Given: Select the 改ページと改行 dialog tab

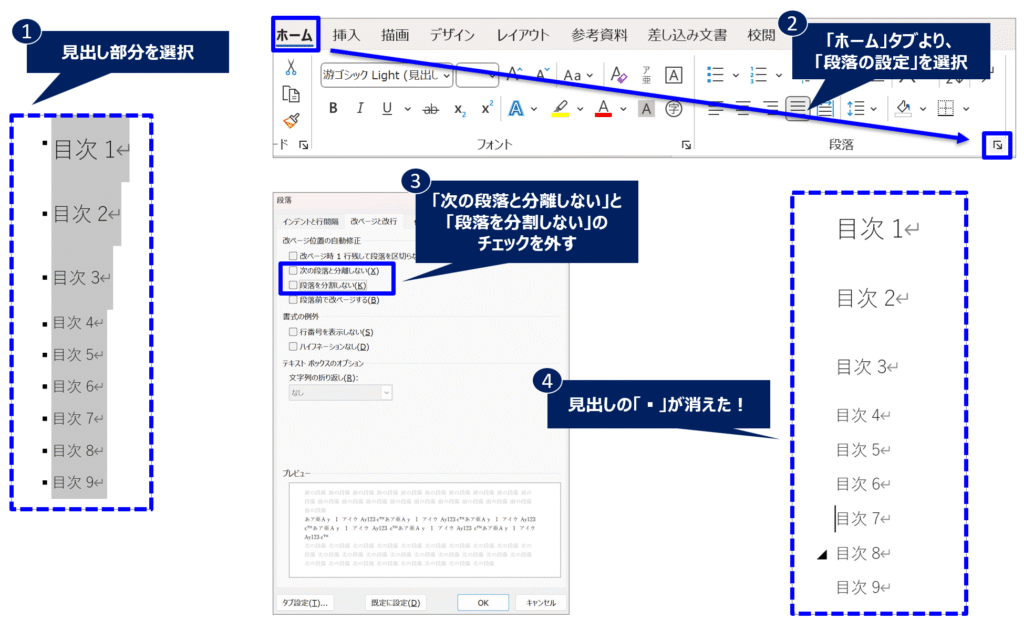Looking at the screenshot, I should [x=374, y=221].
